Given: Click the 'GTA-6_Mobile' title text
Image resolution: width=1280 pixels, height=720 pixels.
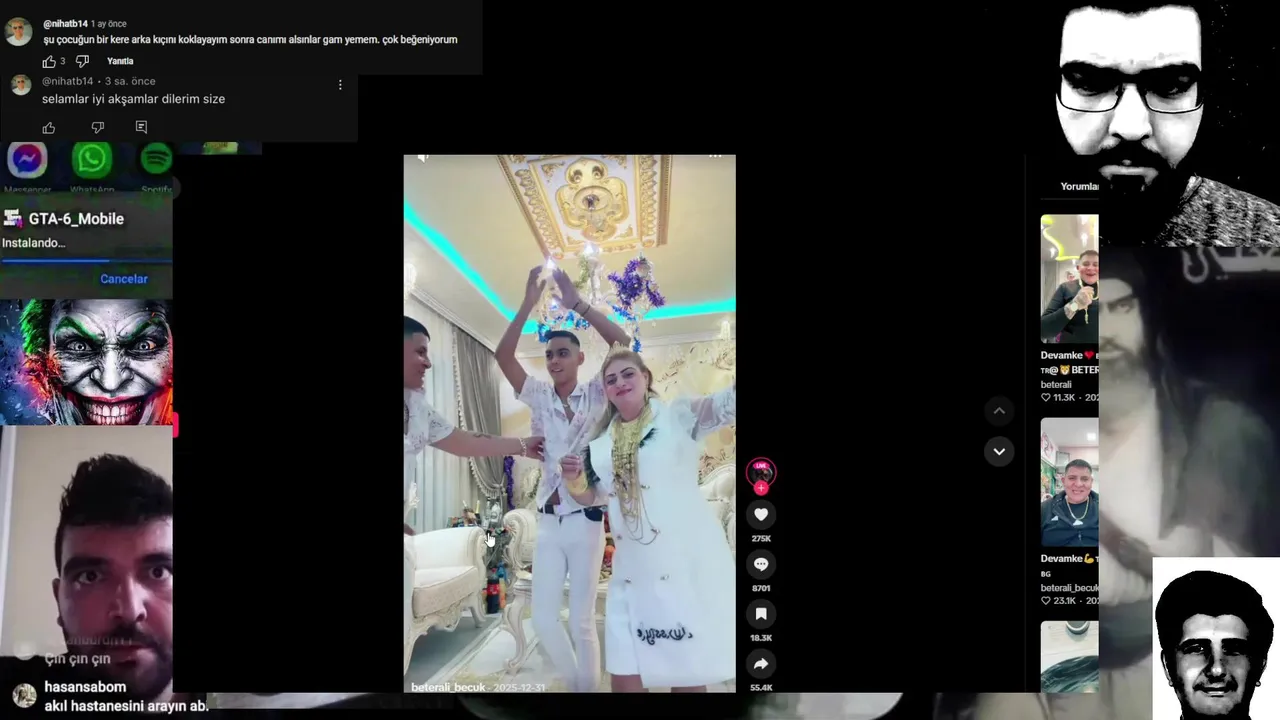Looking at the screenshot, I should click(x=76, y=219).
